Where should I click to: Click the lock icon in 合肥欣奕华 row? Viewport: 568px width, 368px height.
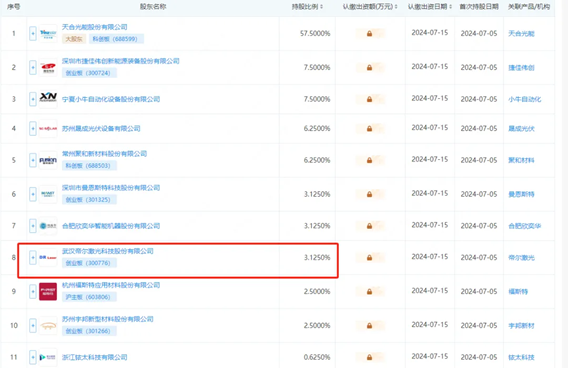(369, 226)
